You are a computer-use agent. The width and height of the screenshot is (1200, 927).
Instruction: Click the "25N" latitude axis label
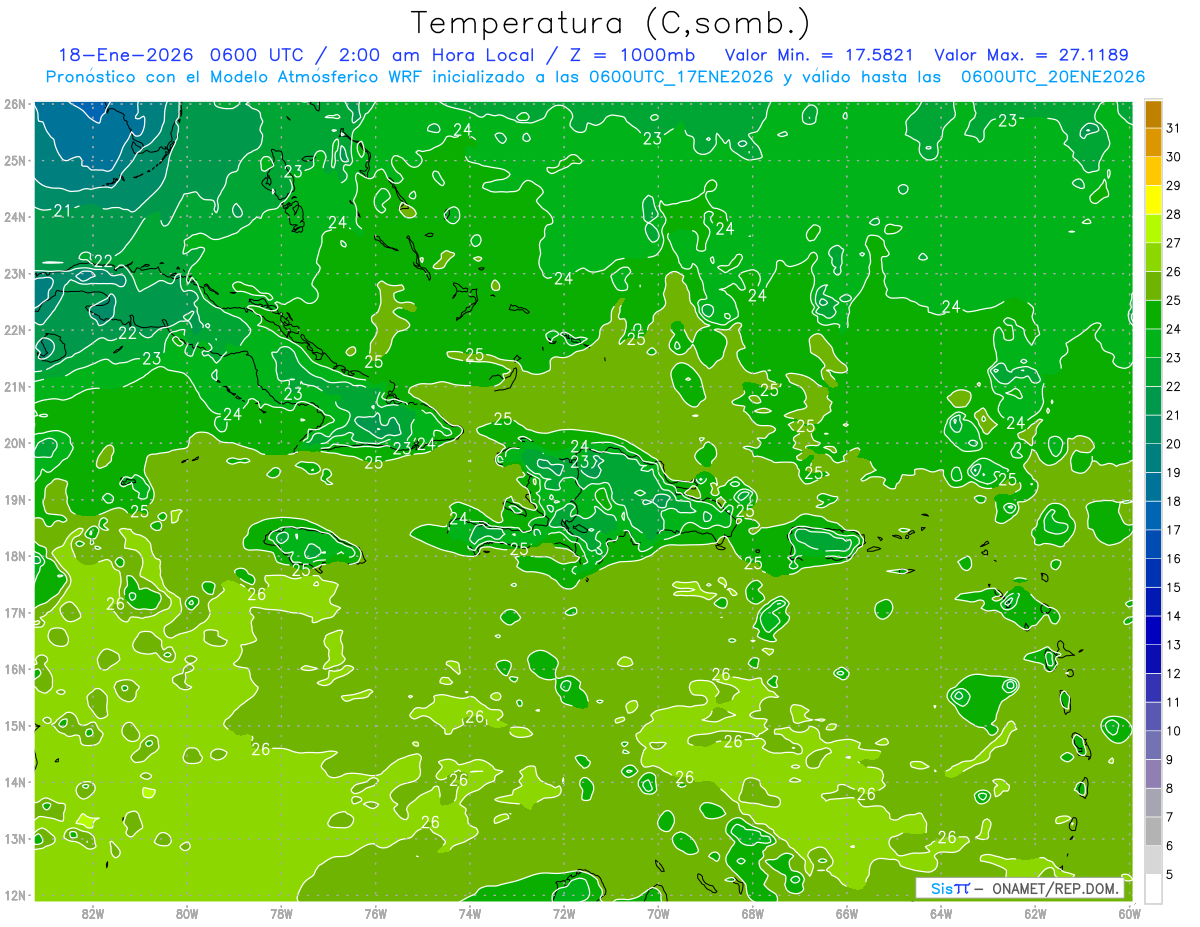click(15, 160)
